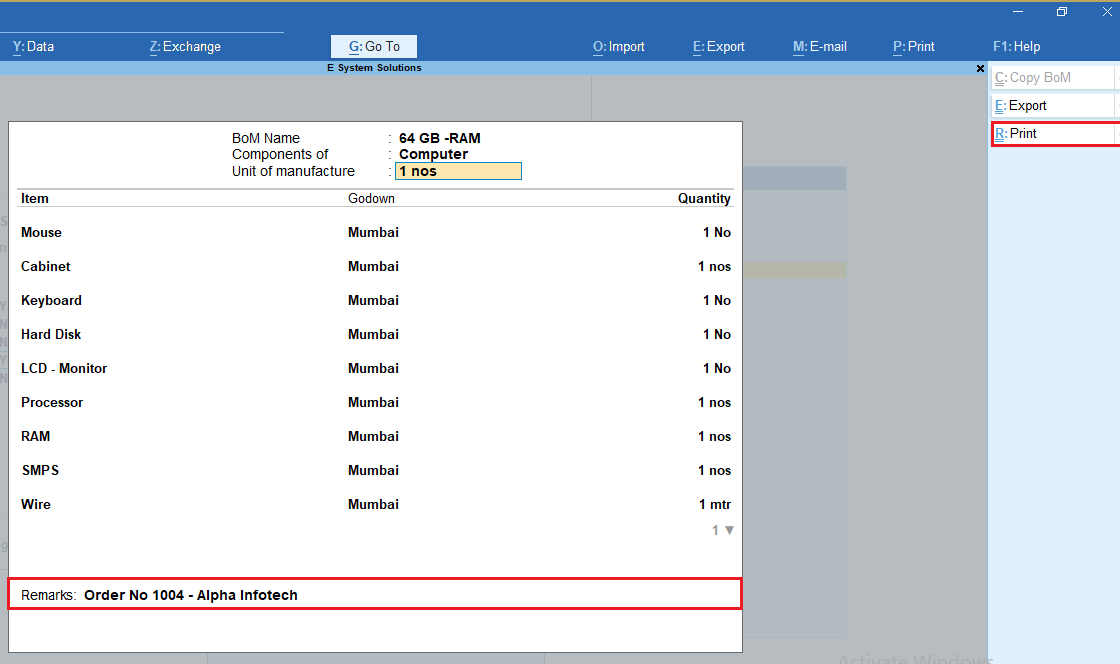The width and height of the screenshot is (1120, 664).
Task: Click the Unit of manufacture input field
Action: (x=458, y=170)
